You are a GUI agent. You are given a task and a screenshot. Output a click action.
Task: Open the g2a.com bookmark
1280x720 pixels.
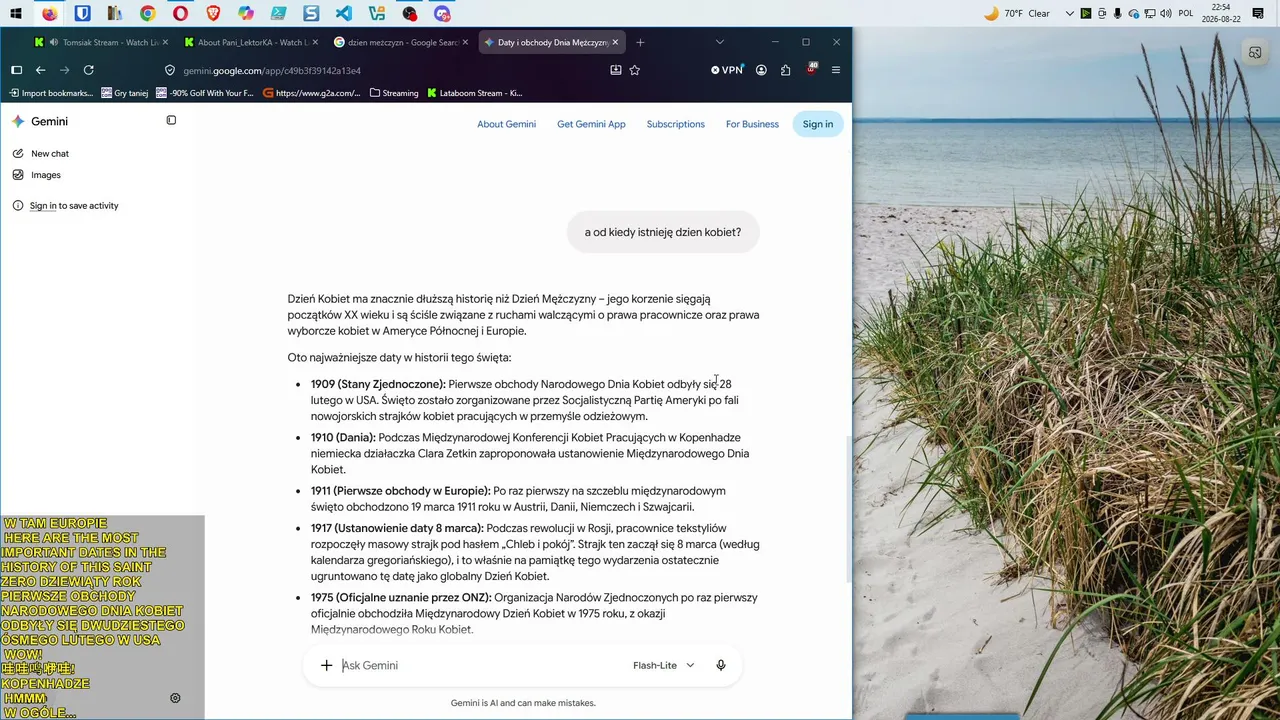(312, 93)
